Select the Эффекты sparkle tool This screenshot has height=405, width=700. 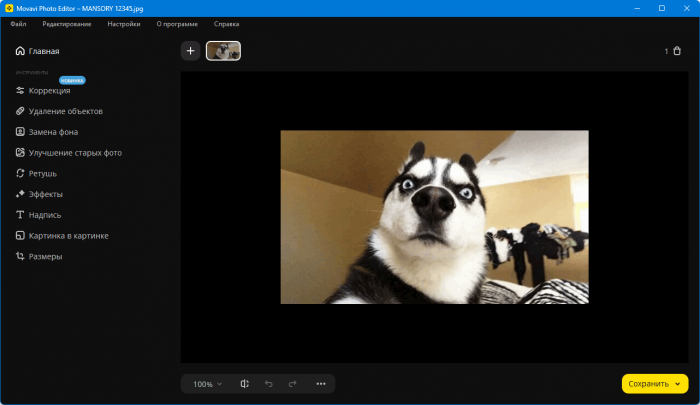pyautogui.click(x=45, y=194)
